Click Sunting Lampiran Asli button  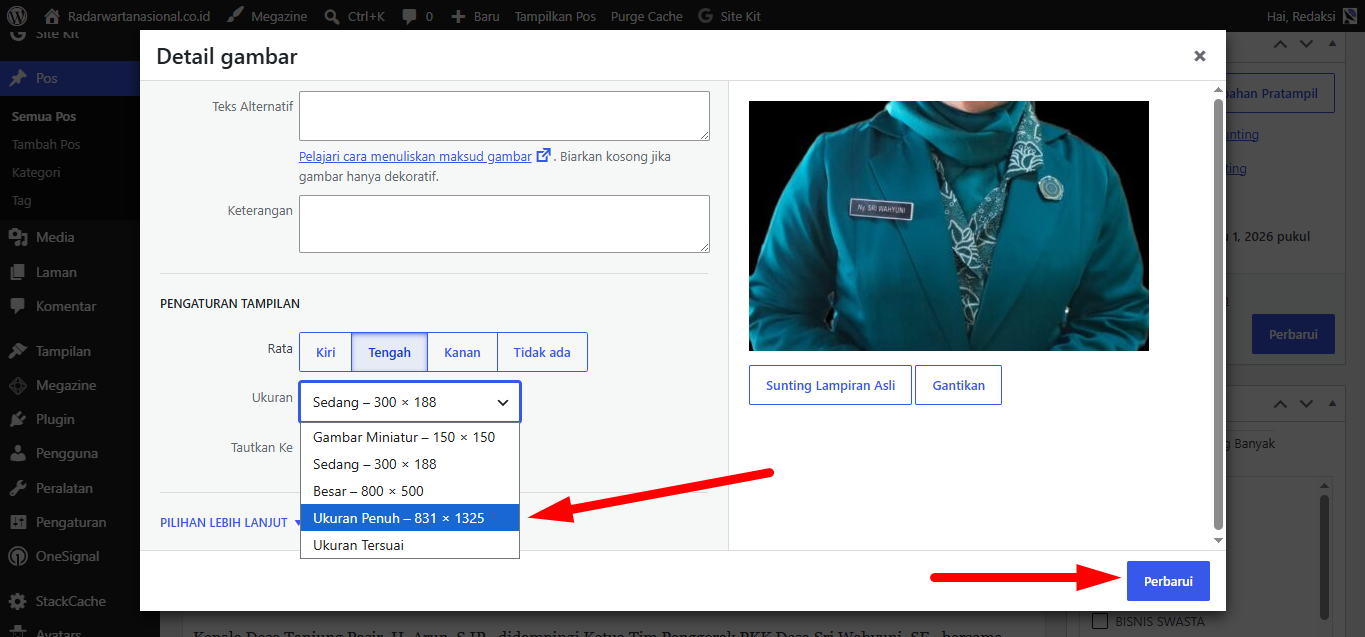tap(830, 385)
